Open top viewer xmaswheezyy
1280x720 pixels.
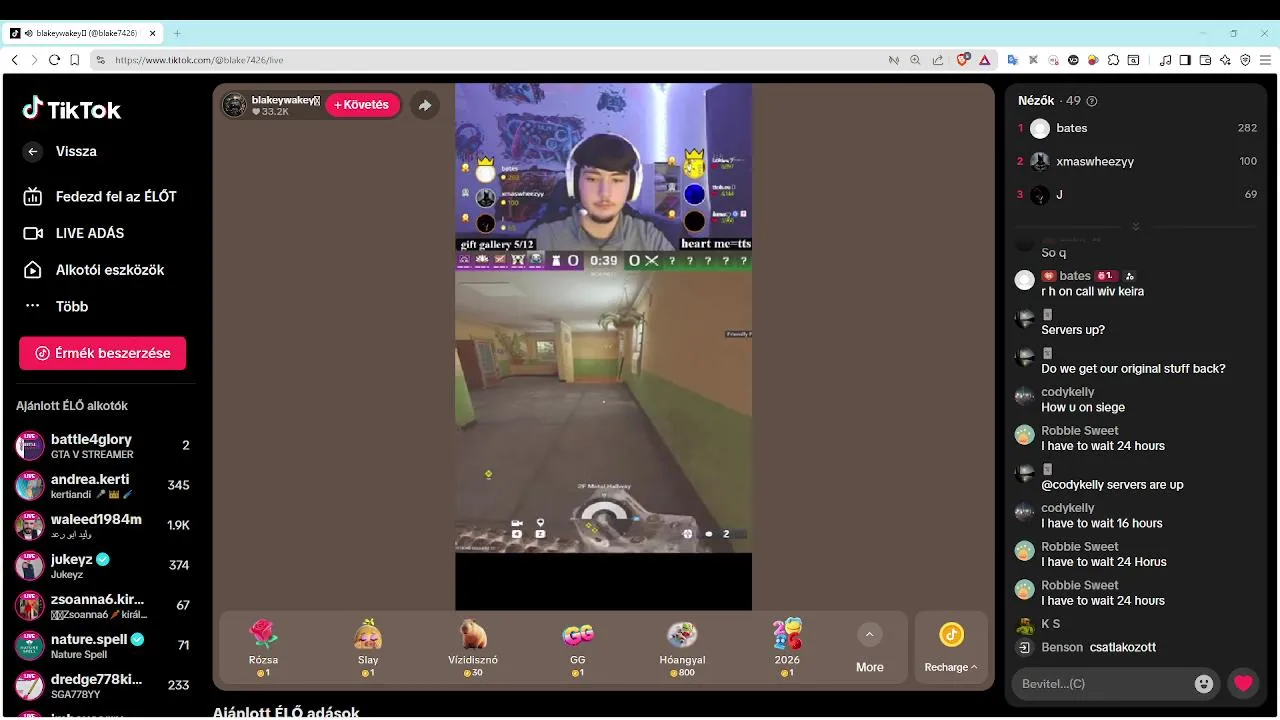tap(1137, 161)
